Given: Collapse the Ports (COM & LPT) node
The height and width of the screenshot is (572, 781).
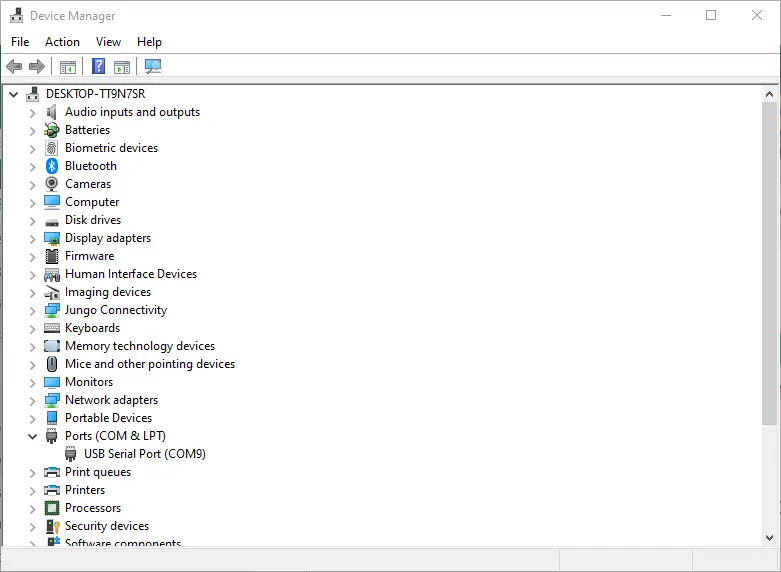Looking at the screenshot, I should coord(32,436).
